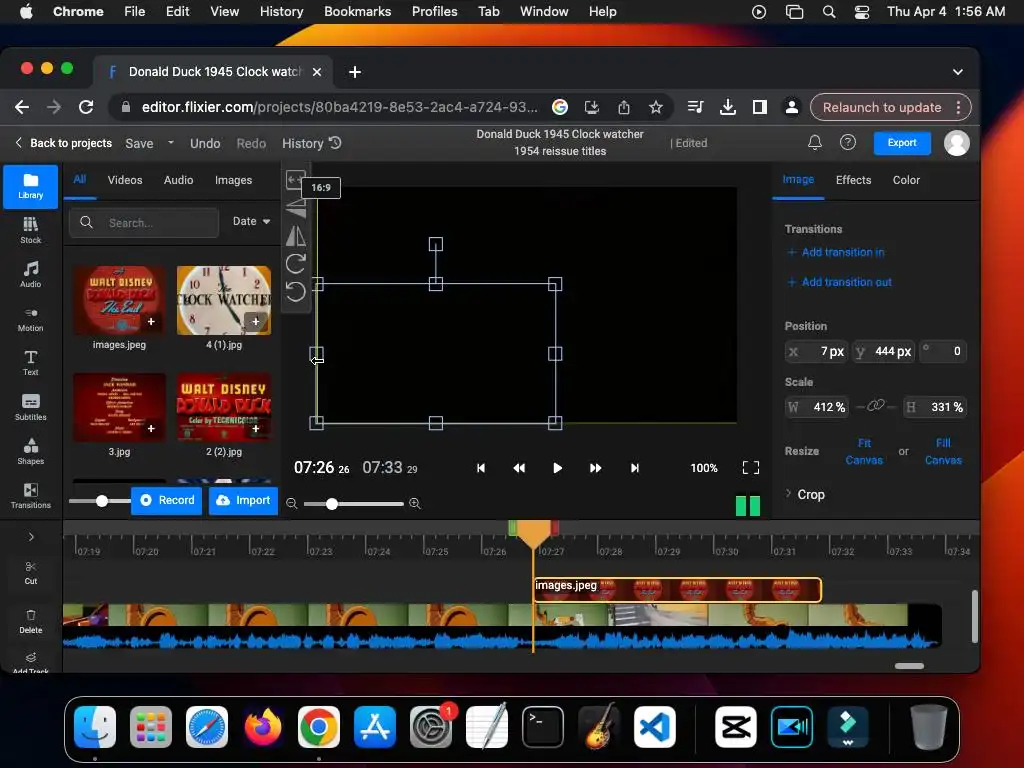Click the library Search field

(x=144, y=223)
